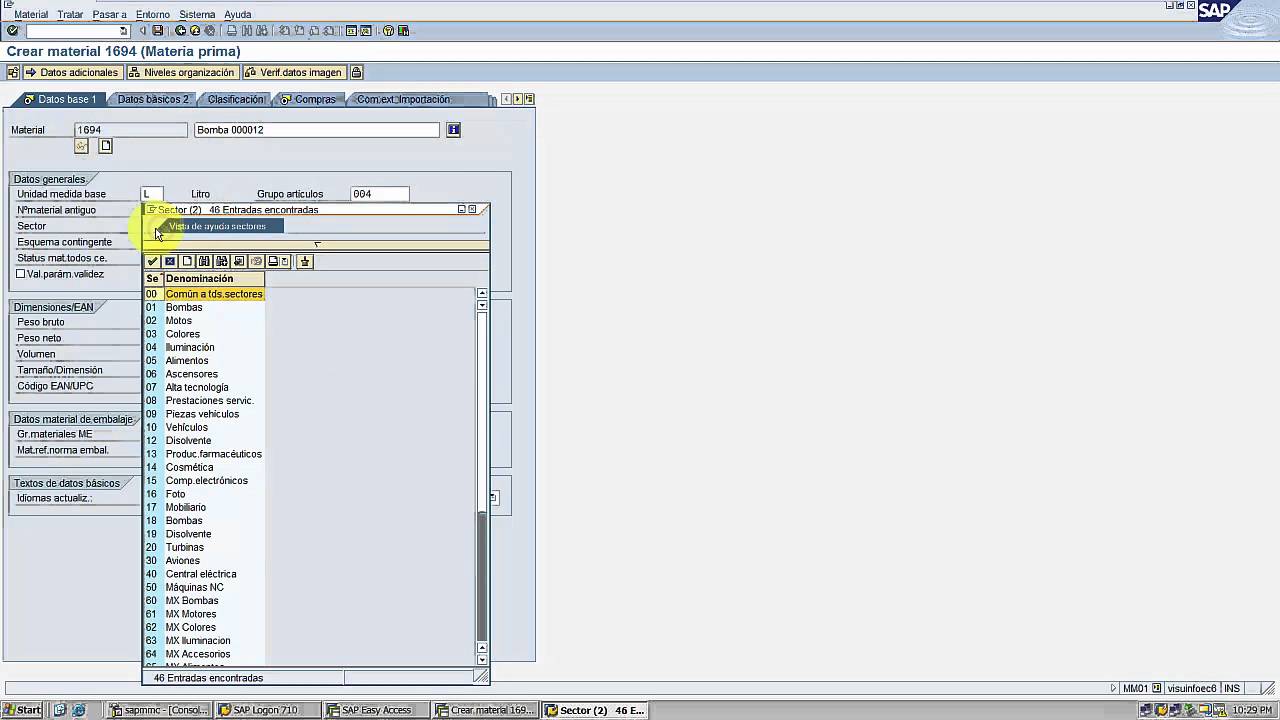Click the collapse arrow left of the command field
This screenshot has height=720, width=1280.
tap(143, 31)
